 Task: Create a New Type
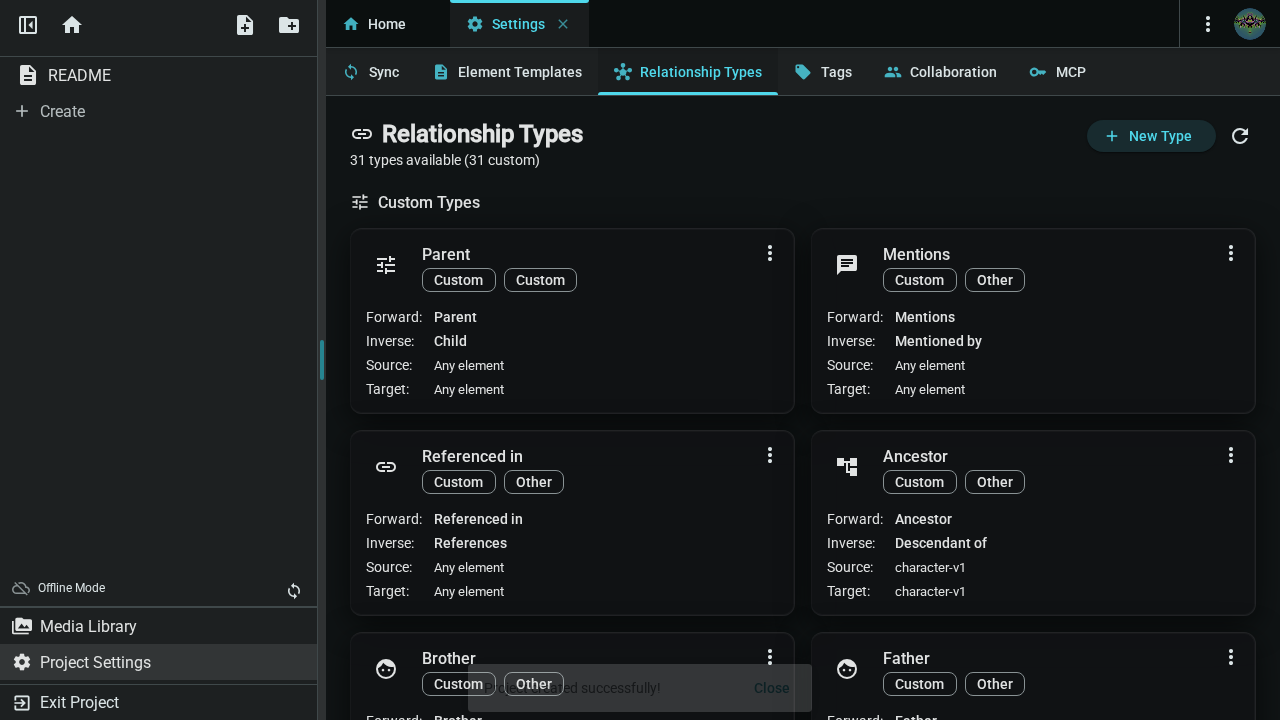pyautogui.click(x=1151, y=136)
